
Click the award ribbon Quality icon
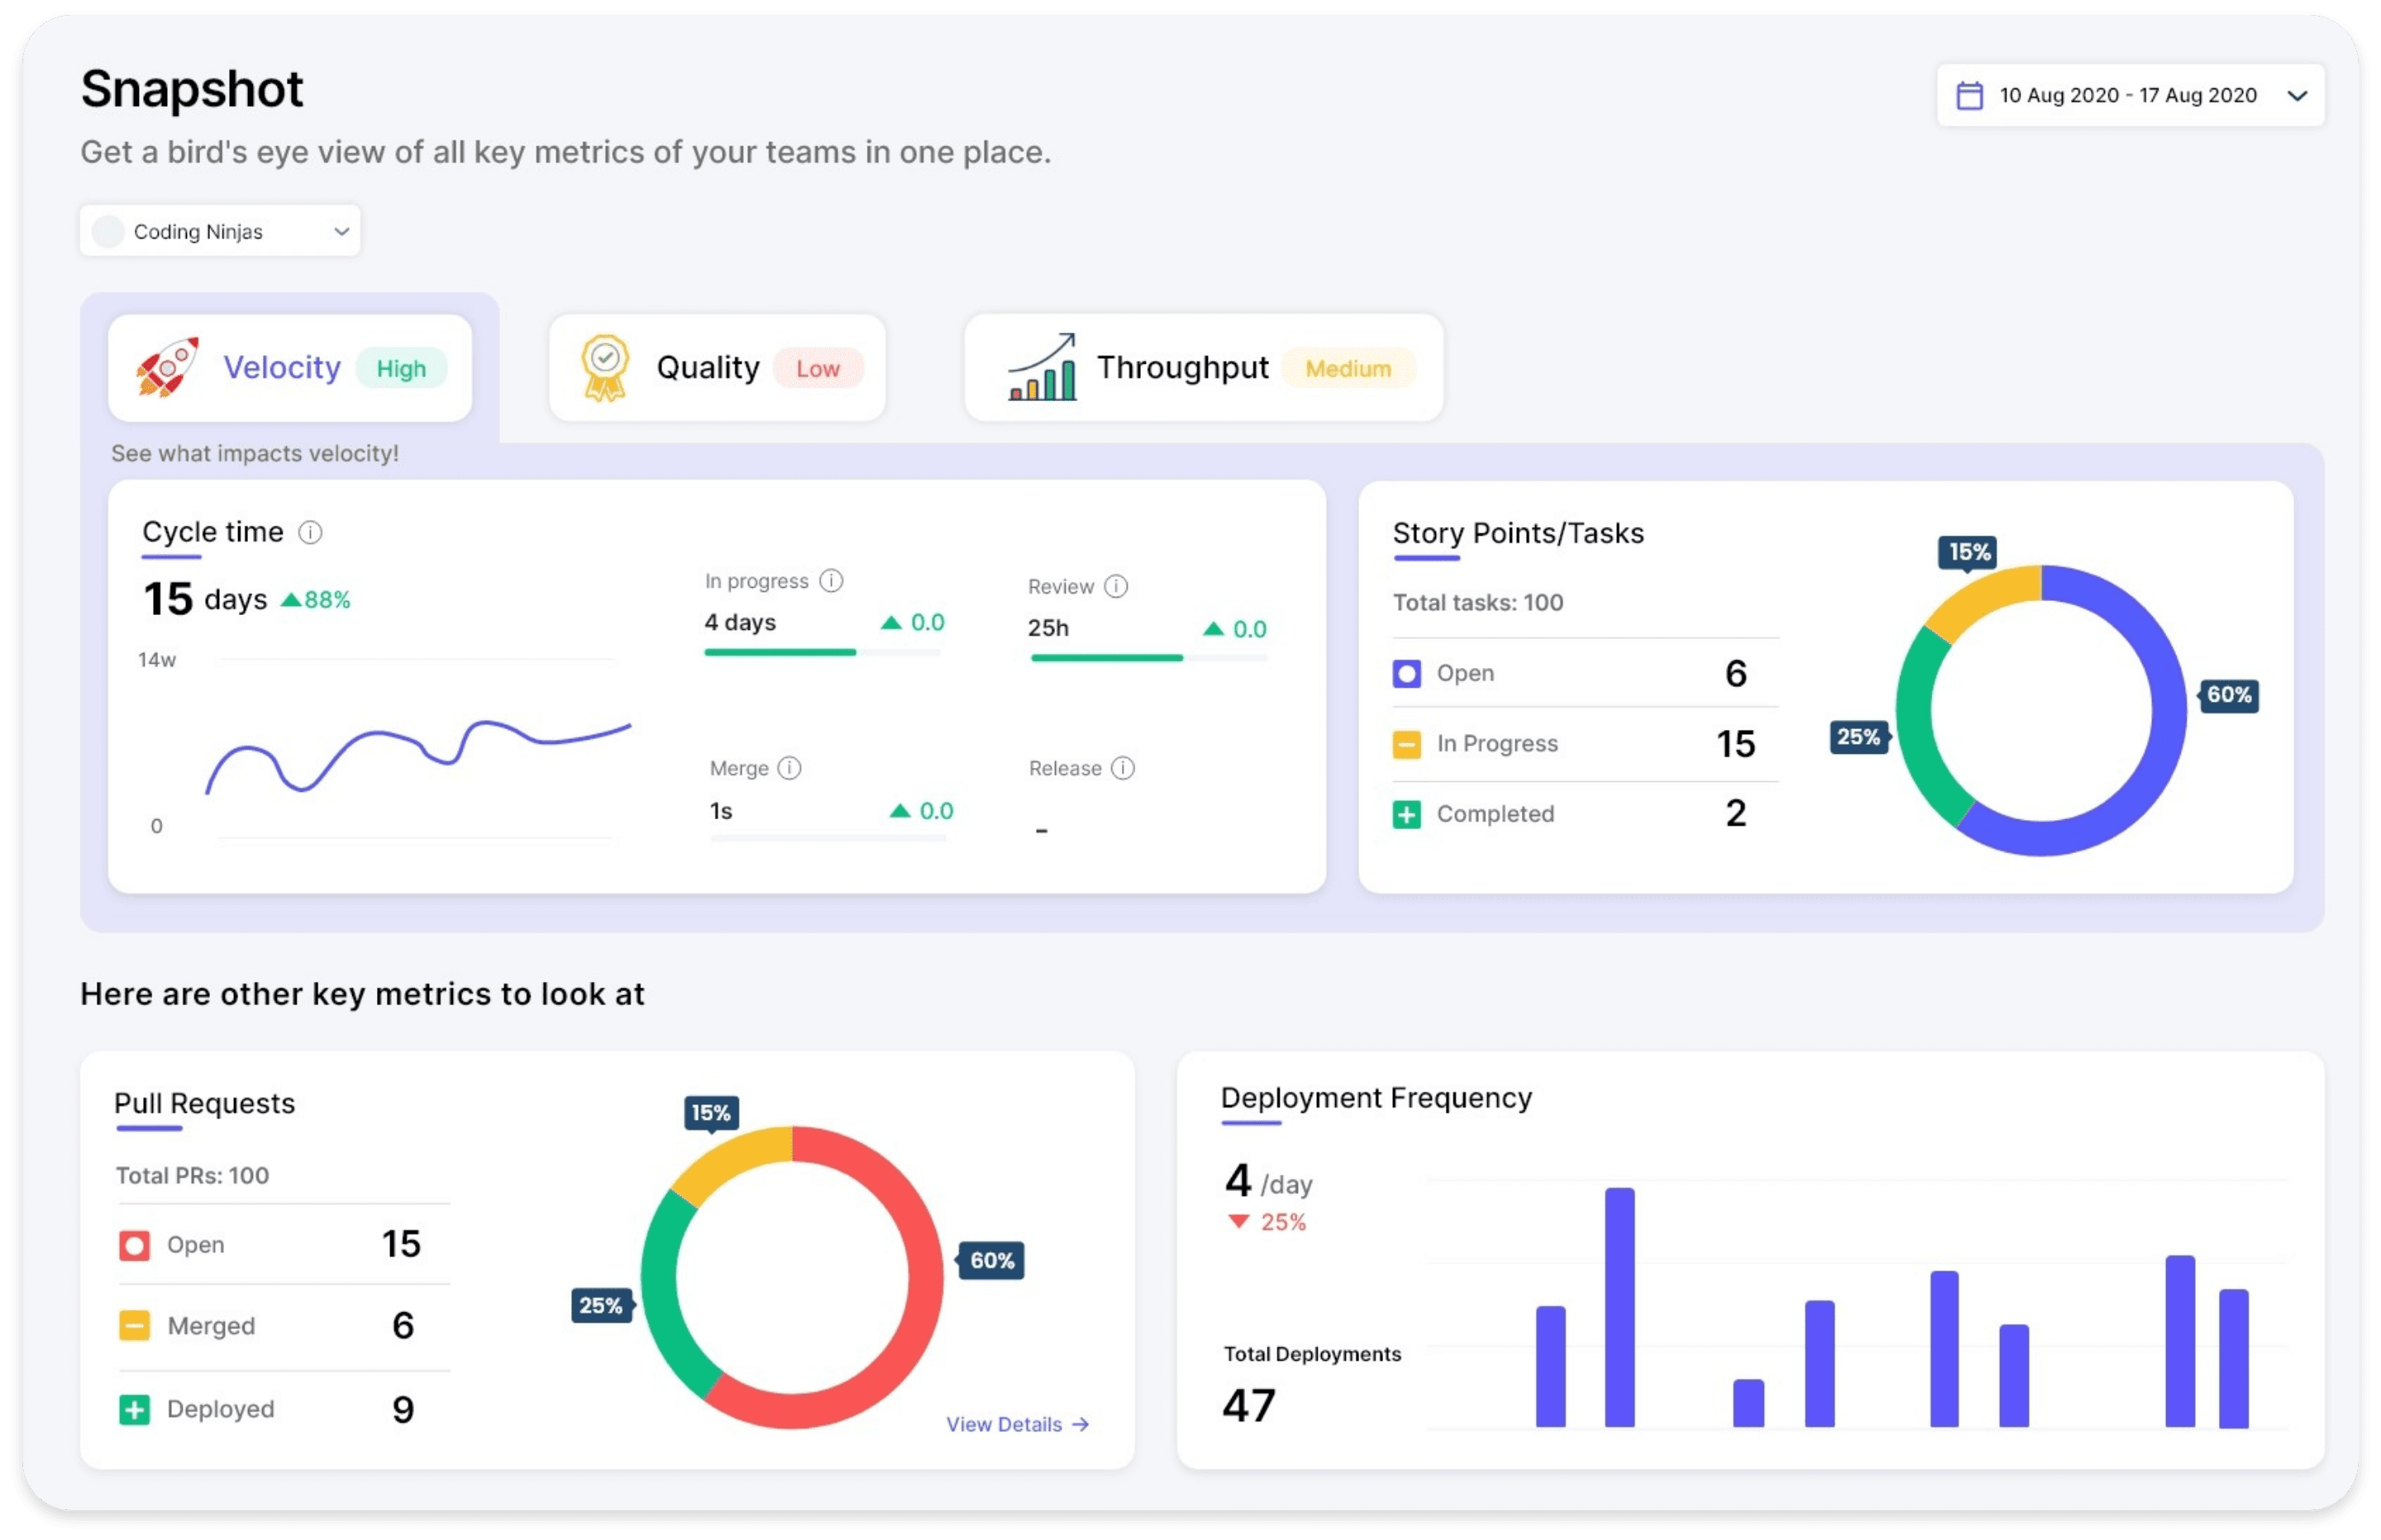point(605,368)
